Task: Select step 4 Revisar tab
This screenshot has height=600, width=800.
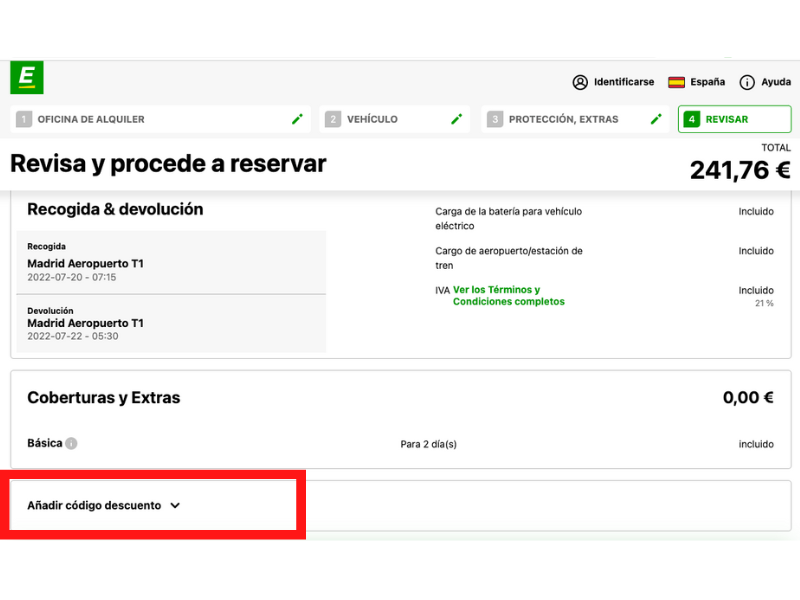Action: click(x=734, y=119)
